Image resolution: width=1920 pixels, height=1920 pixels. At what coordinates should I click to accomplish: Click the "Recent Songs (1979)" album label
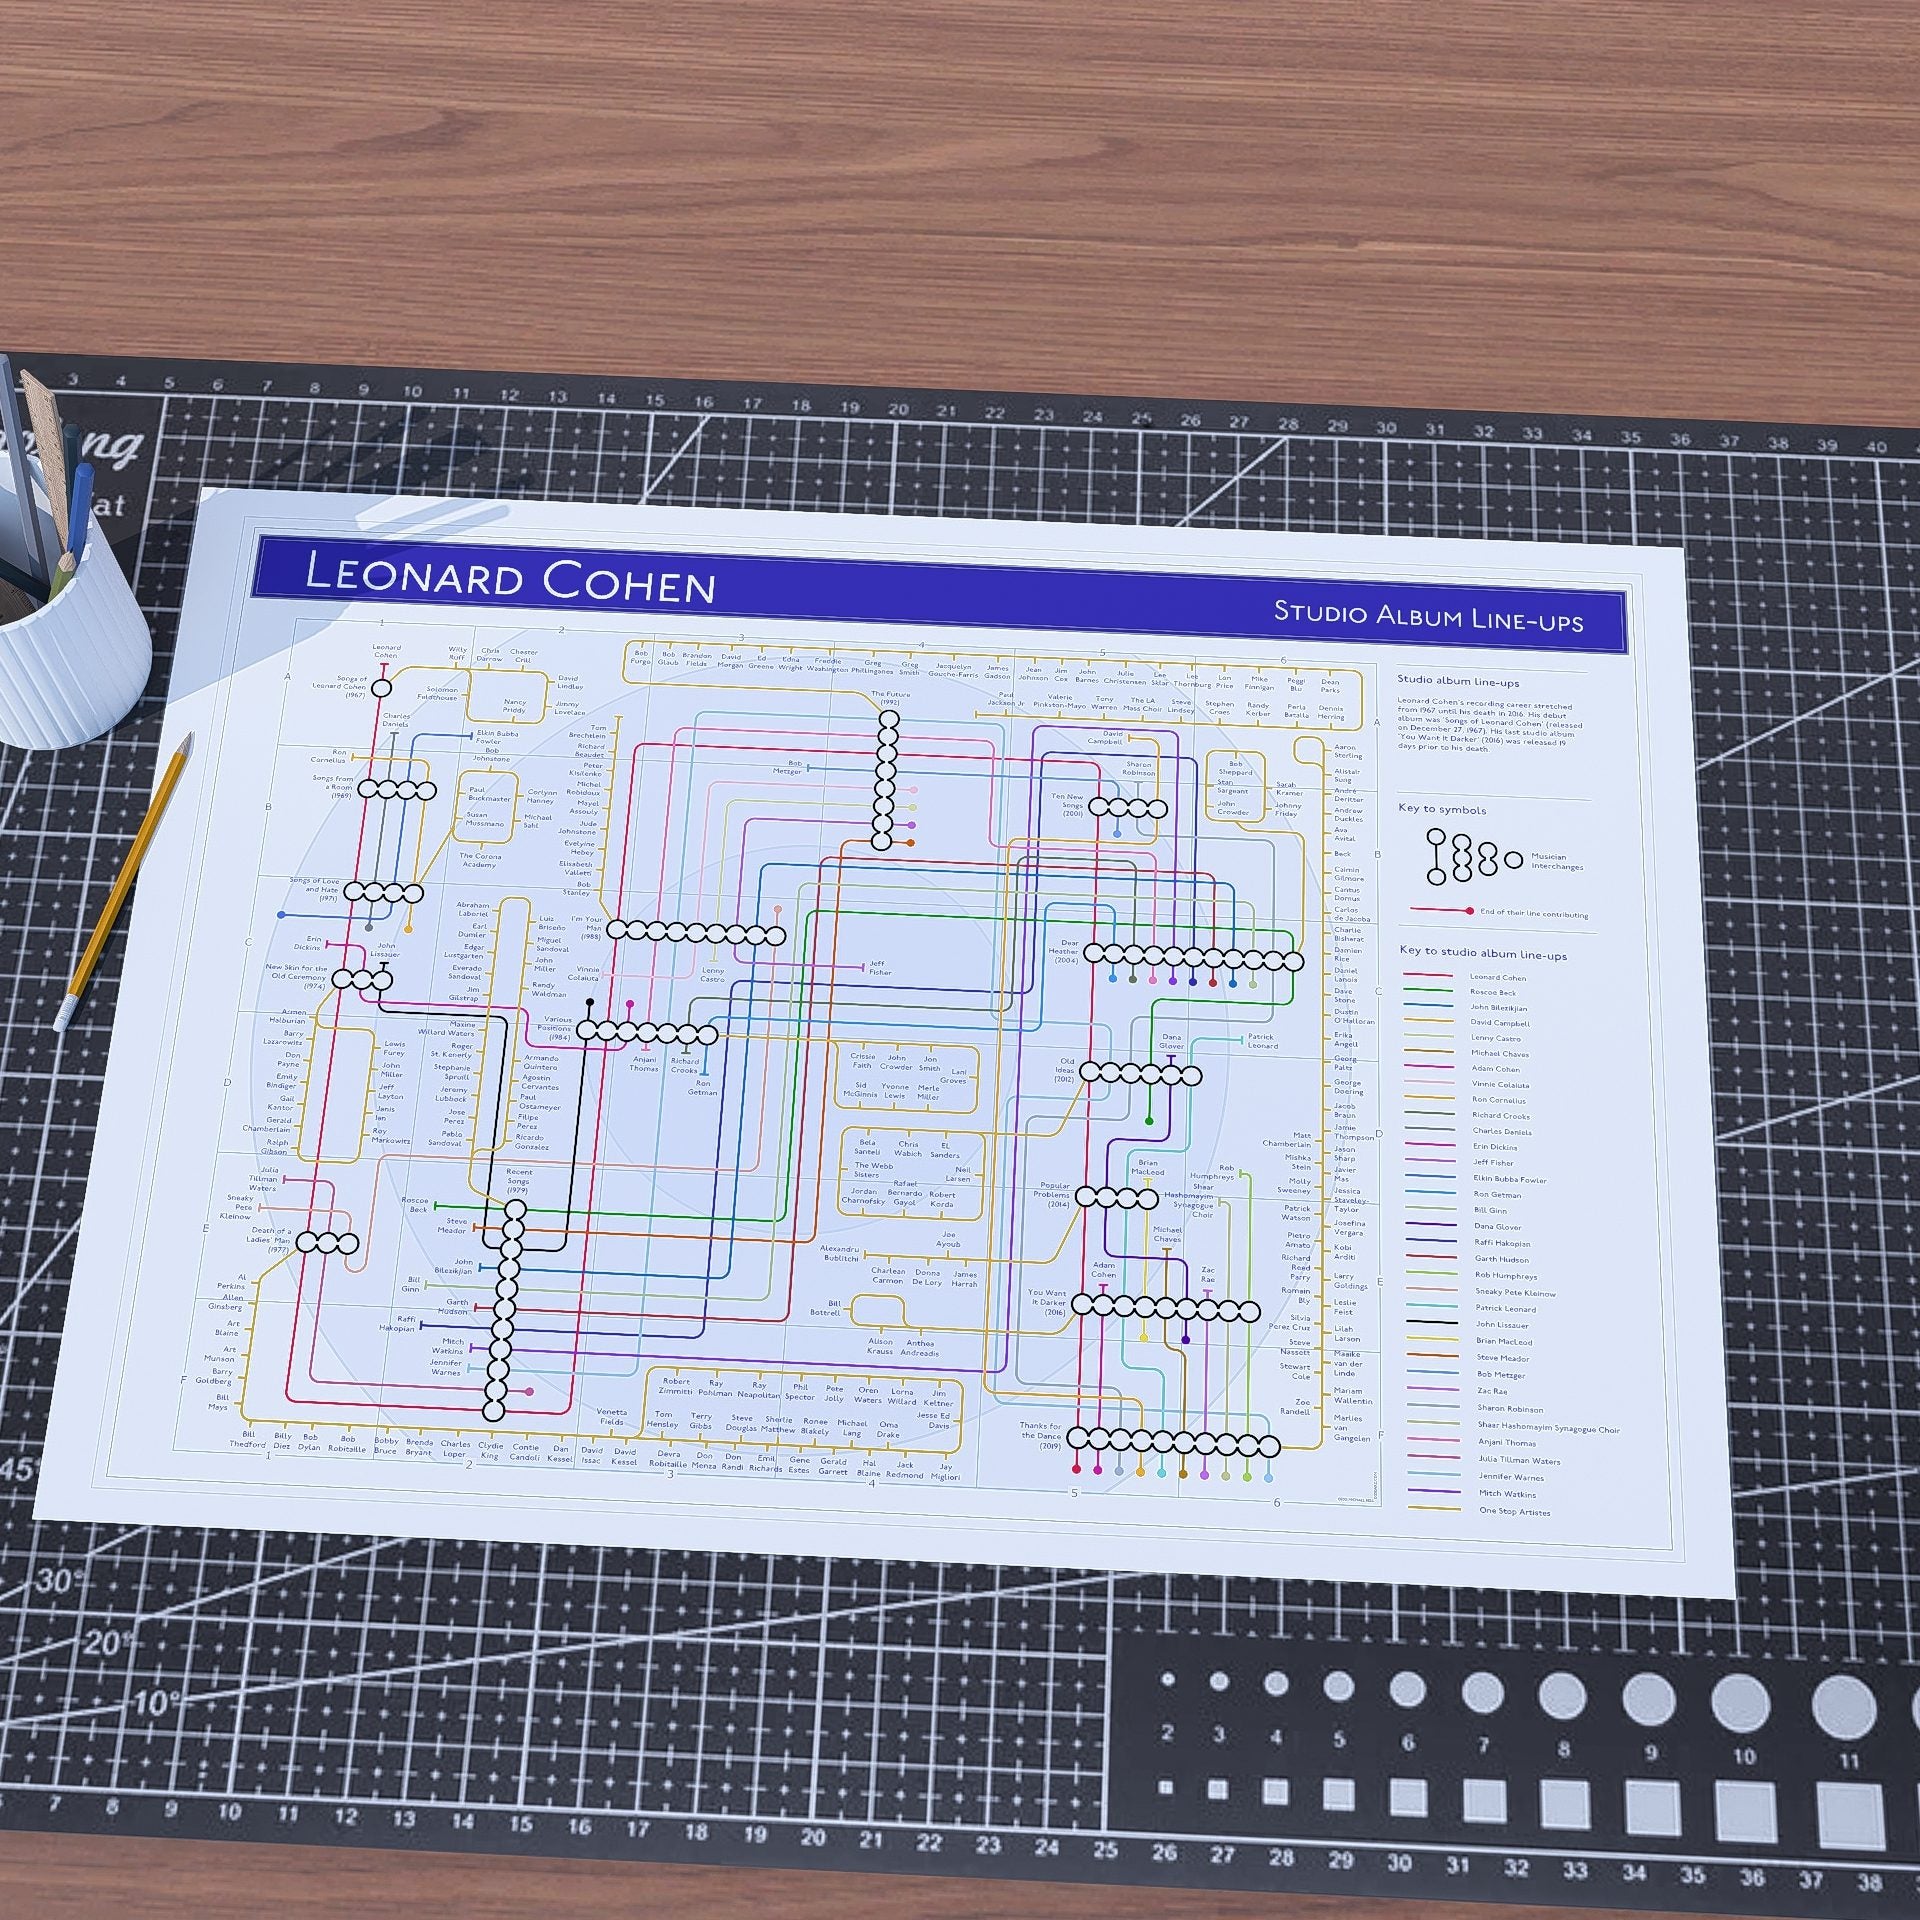(x=518, y=1181)
